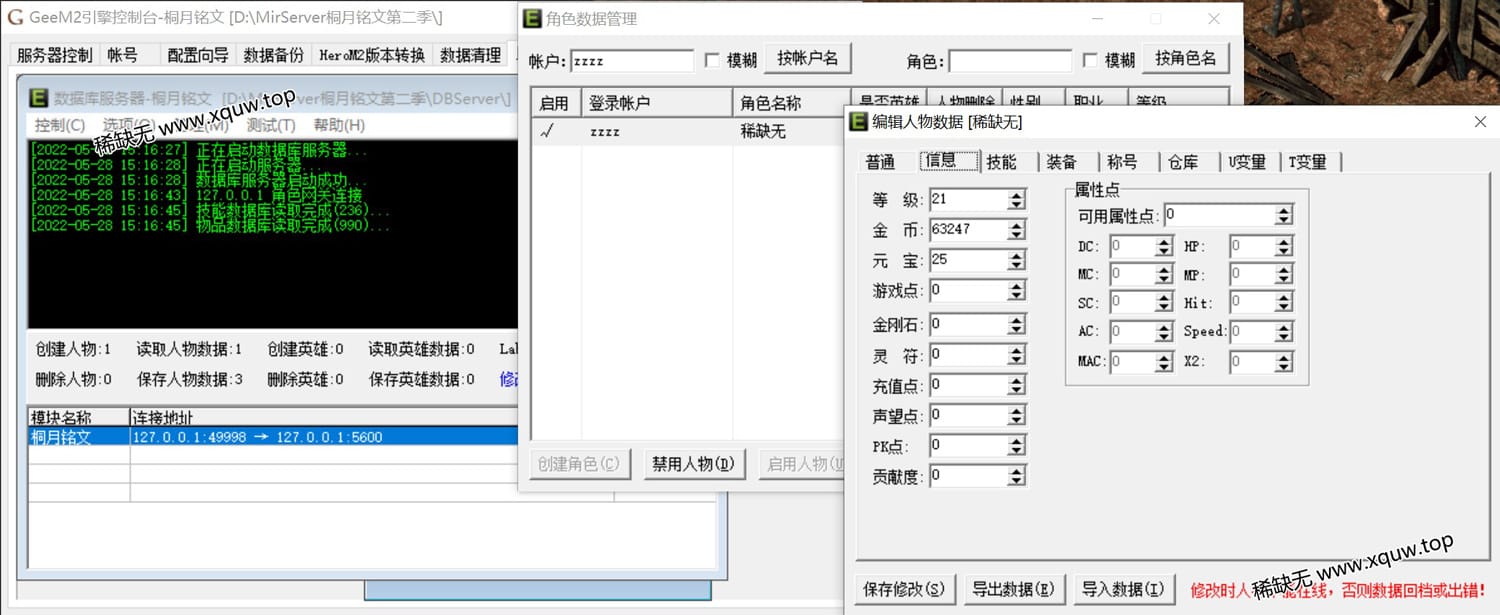
Task: Adjust the 金币 gold spinner
Action: click(x=1017, y=229)
